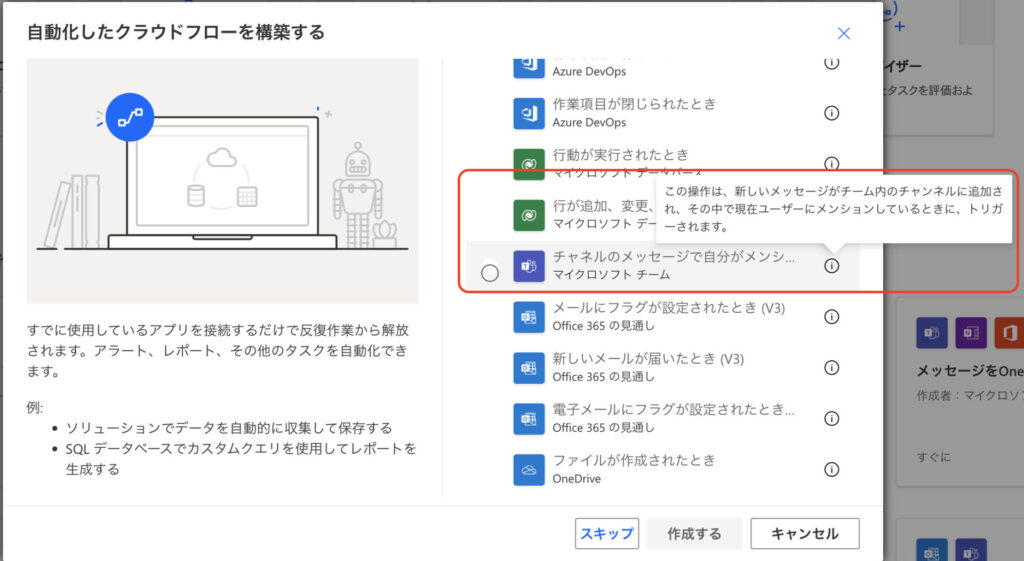Click the Dataverse icon beside 行動が実行されたとき

click(x=529, y=164)
